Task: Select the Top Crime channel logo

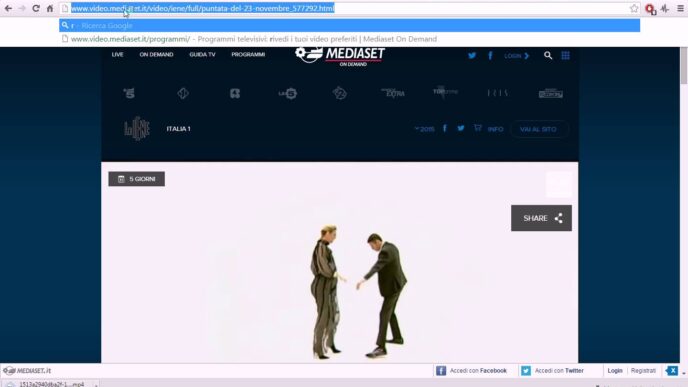Action: pyautogui.click(x=445, y=92)
